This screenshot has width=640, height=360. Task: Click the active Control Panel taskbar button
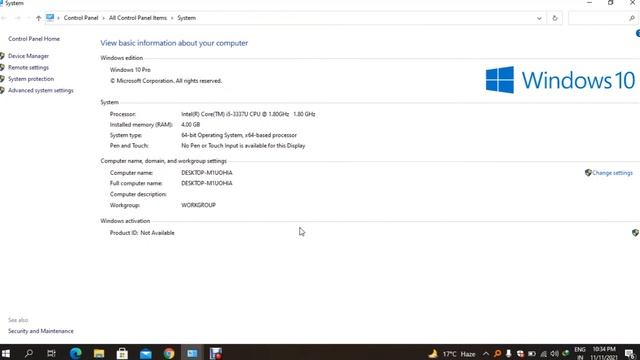[192, 353]
